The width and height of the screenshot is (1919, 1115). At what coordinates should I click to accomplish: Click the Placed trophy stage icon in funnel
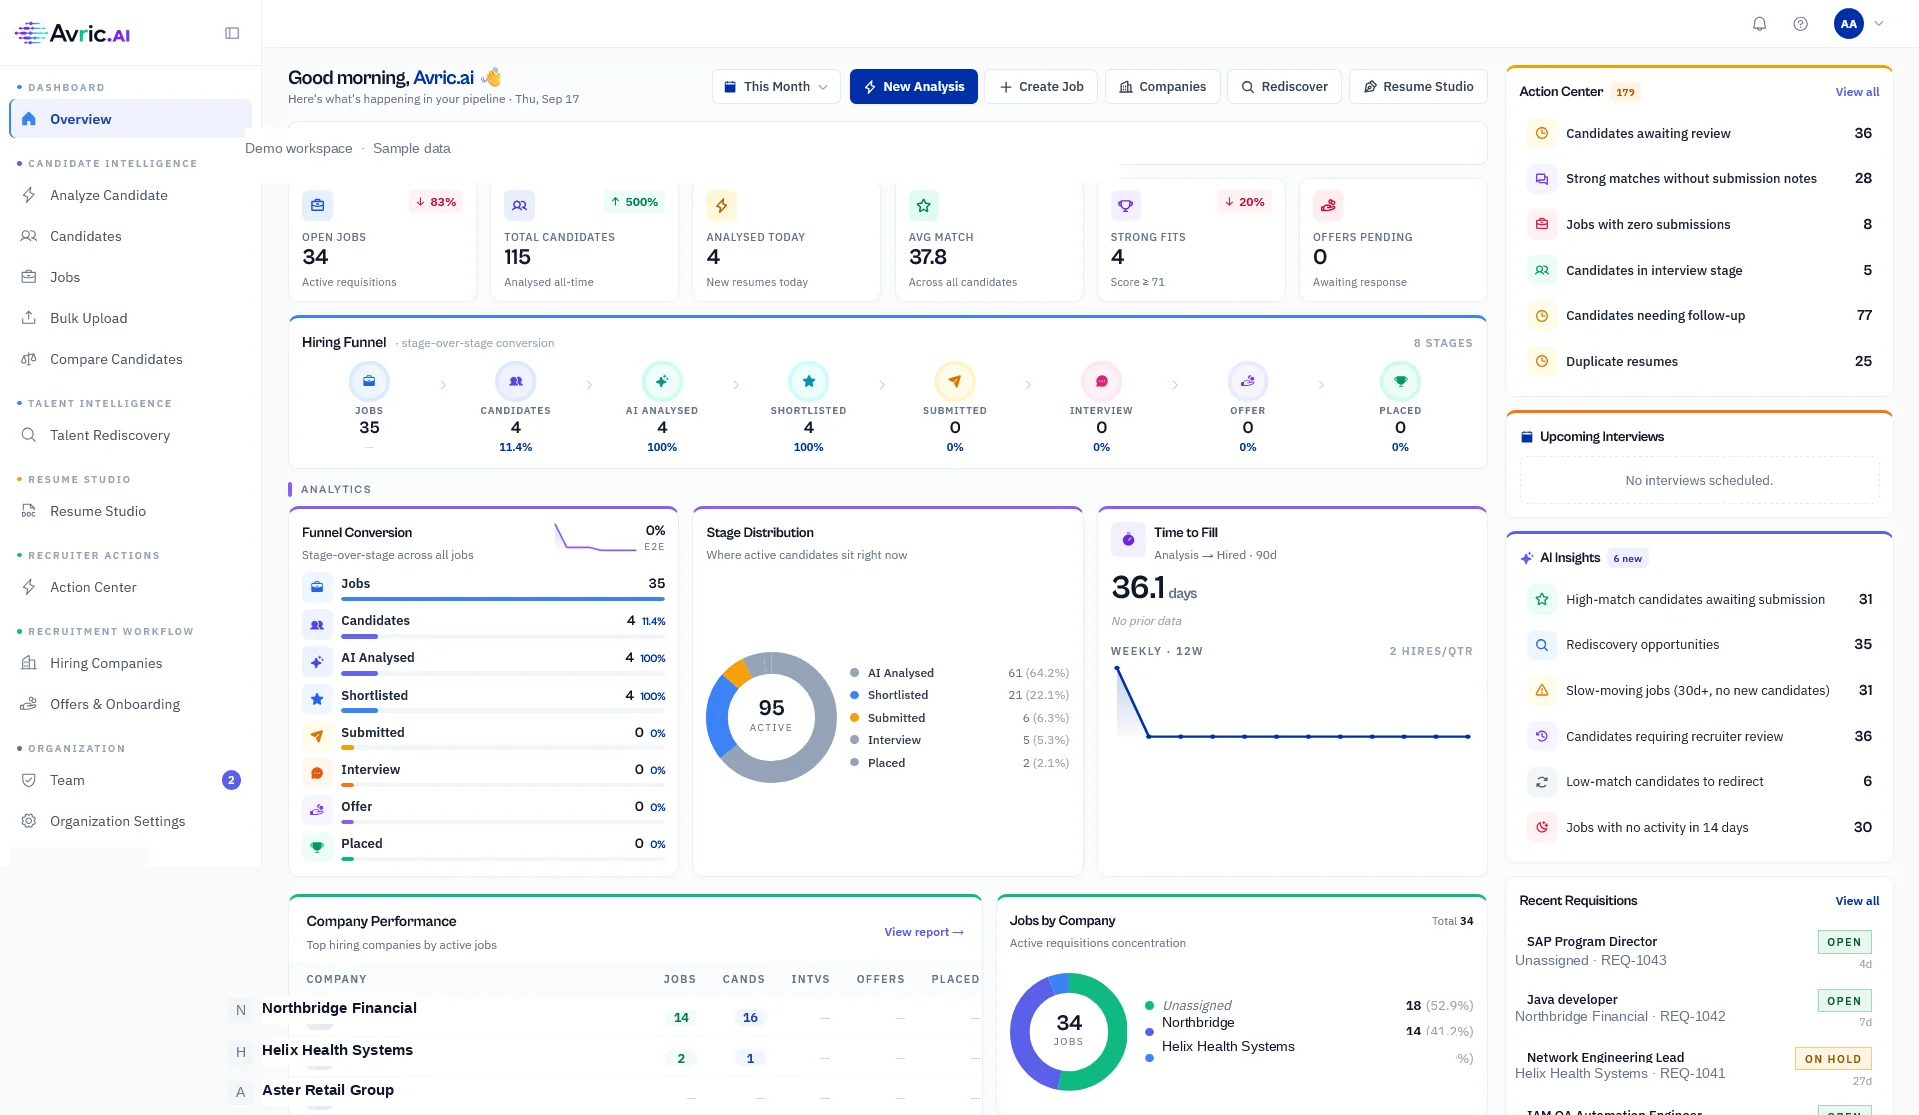pyautogui.click(x=1400, y=381)
